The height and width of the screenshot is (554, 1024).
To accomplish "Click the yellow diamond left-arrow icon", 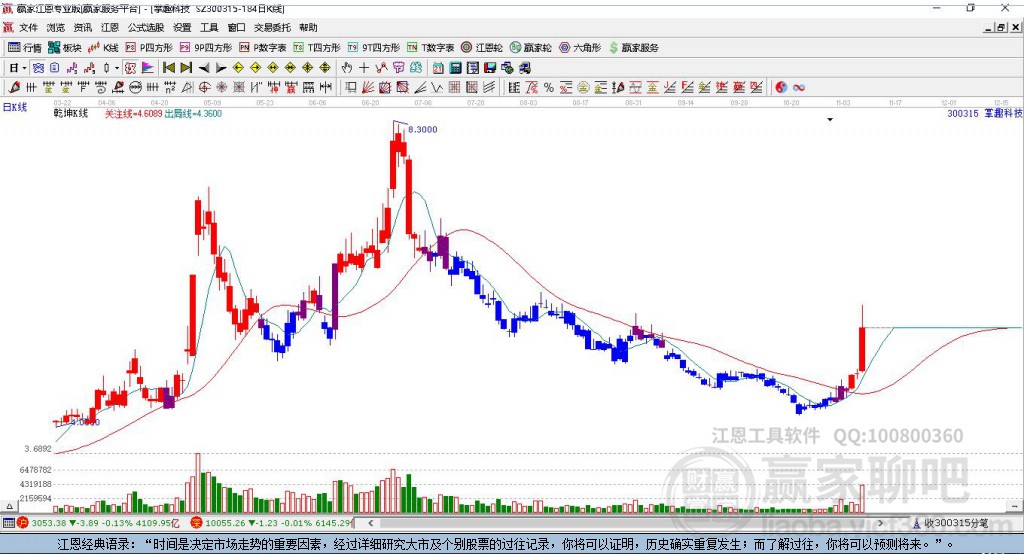I will tap(238, 68).
